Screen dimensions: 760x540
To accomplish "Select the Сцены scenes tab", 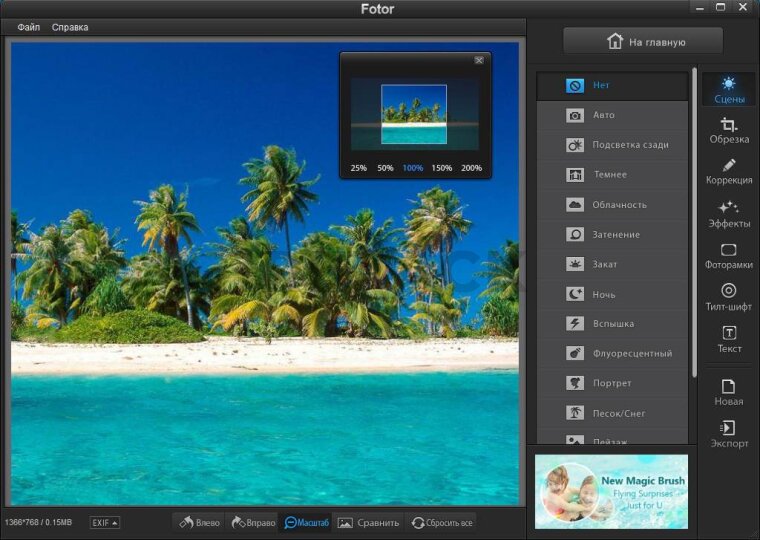I will (x=729, y=89).
